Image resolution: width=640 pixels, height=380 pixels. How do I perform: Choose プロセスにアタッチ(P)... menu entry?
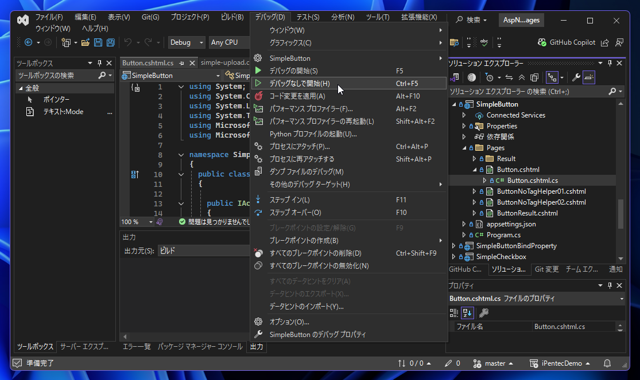coord(349,147)
